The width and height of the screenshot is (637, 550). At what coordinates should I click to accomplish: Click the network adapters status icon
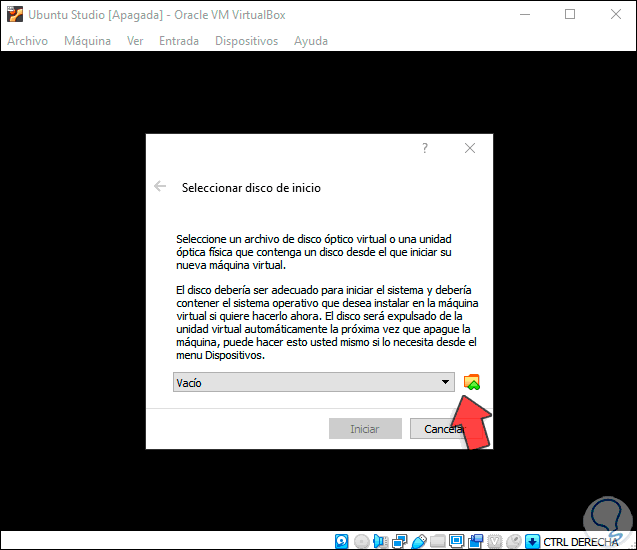click(400, 541)
